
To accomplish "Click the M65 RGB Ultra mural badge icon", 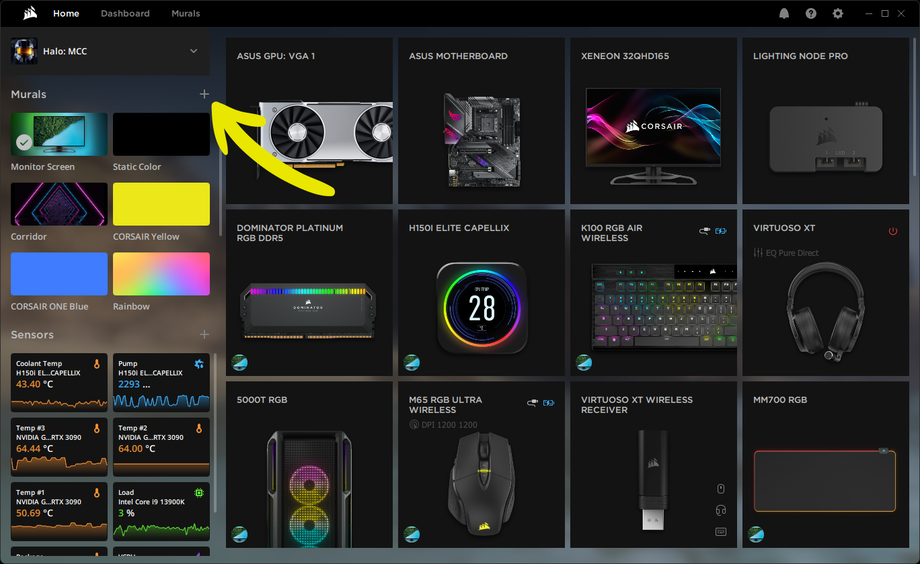I will [x=412, y=535].
